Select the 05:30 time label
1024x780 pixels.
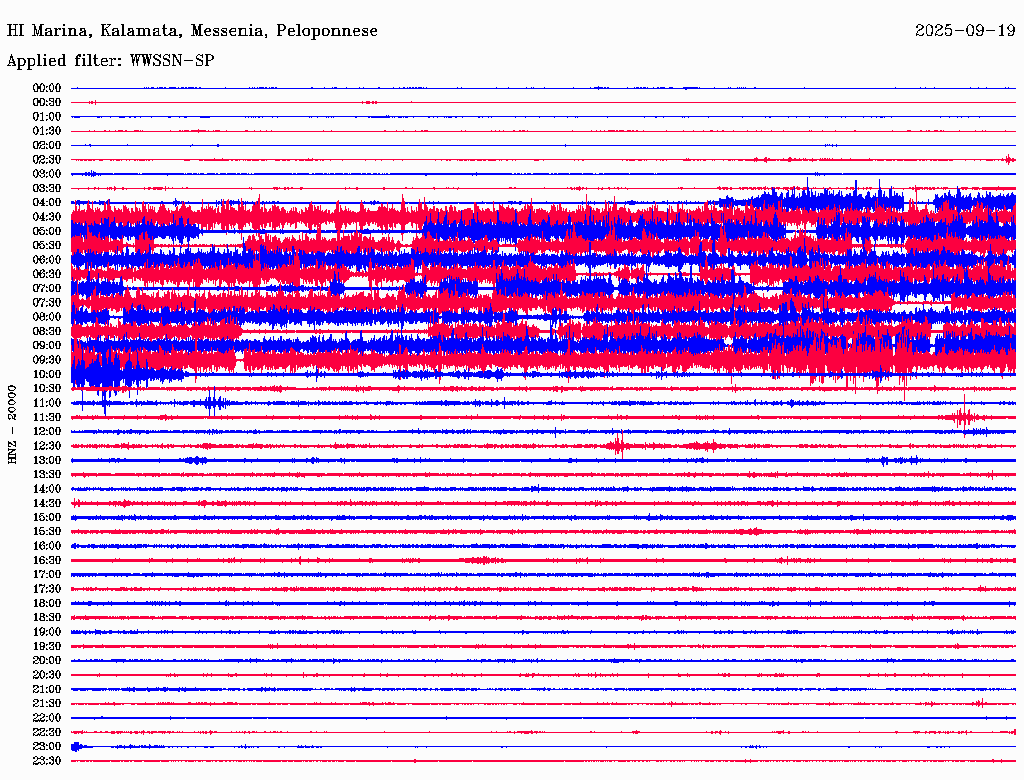point(47,246)
